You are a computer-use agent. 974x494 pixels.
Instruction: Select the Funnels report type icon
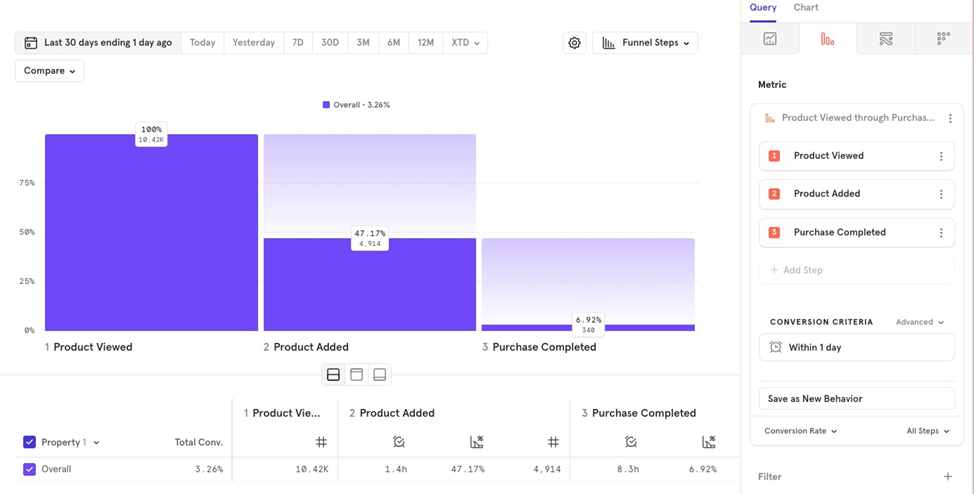click(x=827, y=39)
